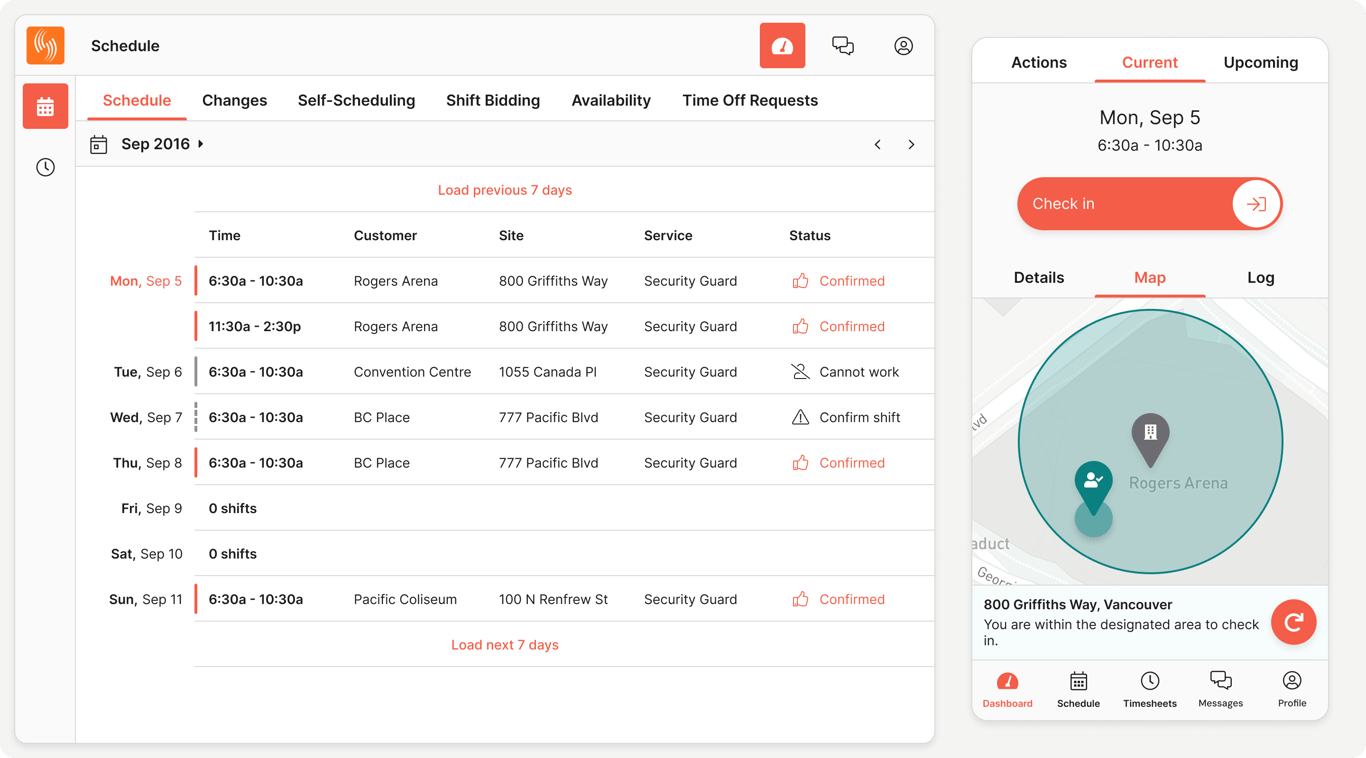Click the Pacific Coliseum customer cell

[x=405, y=599]
